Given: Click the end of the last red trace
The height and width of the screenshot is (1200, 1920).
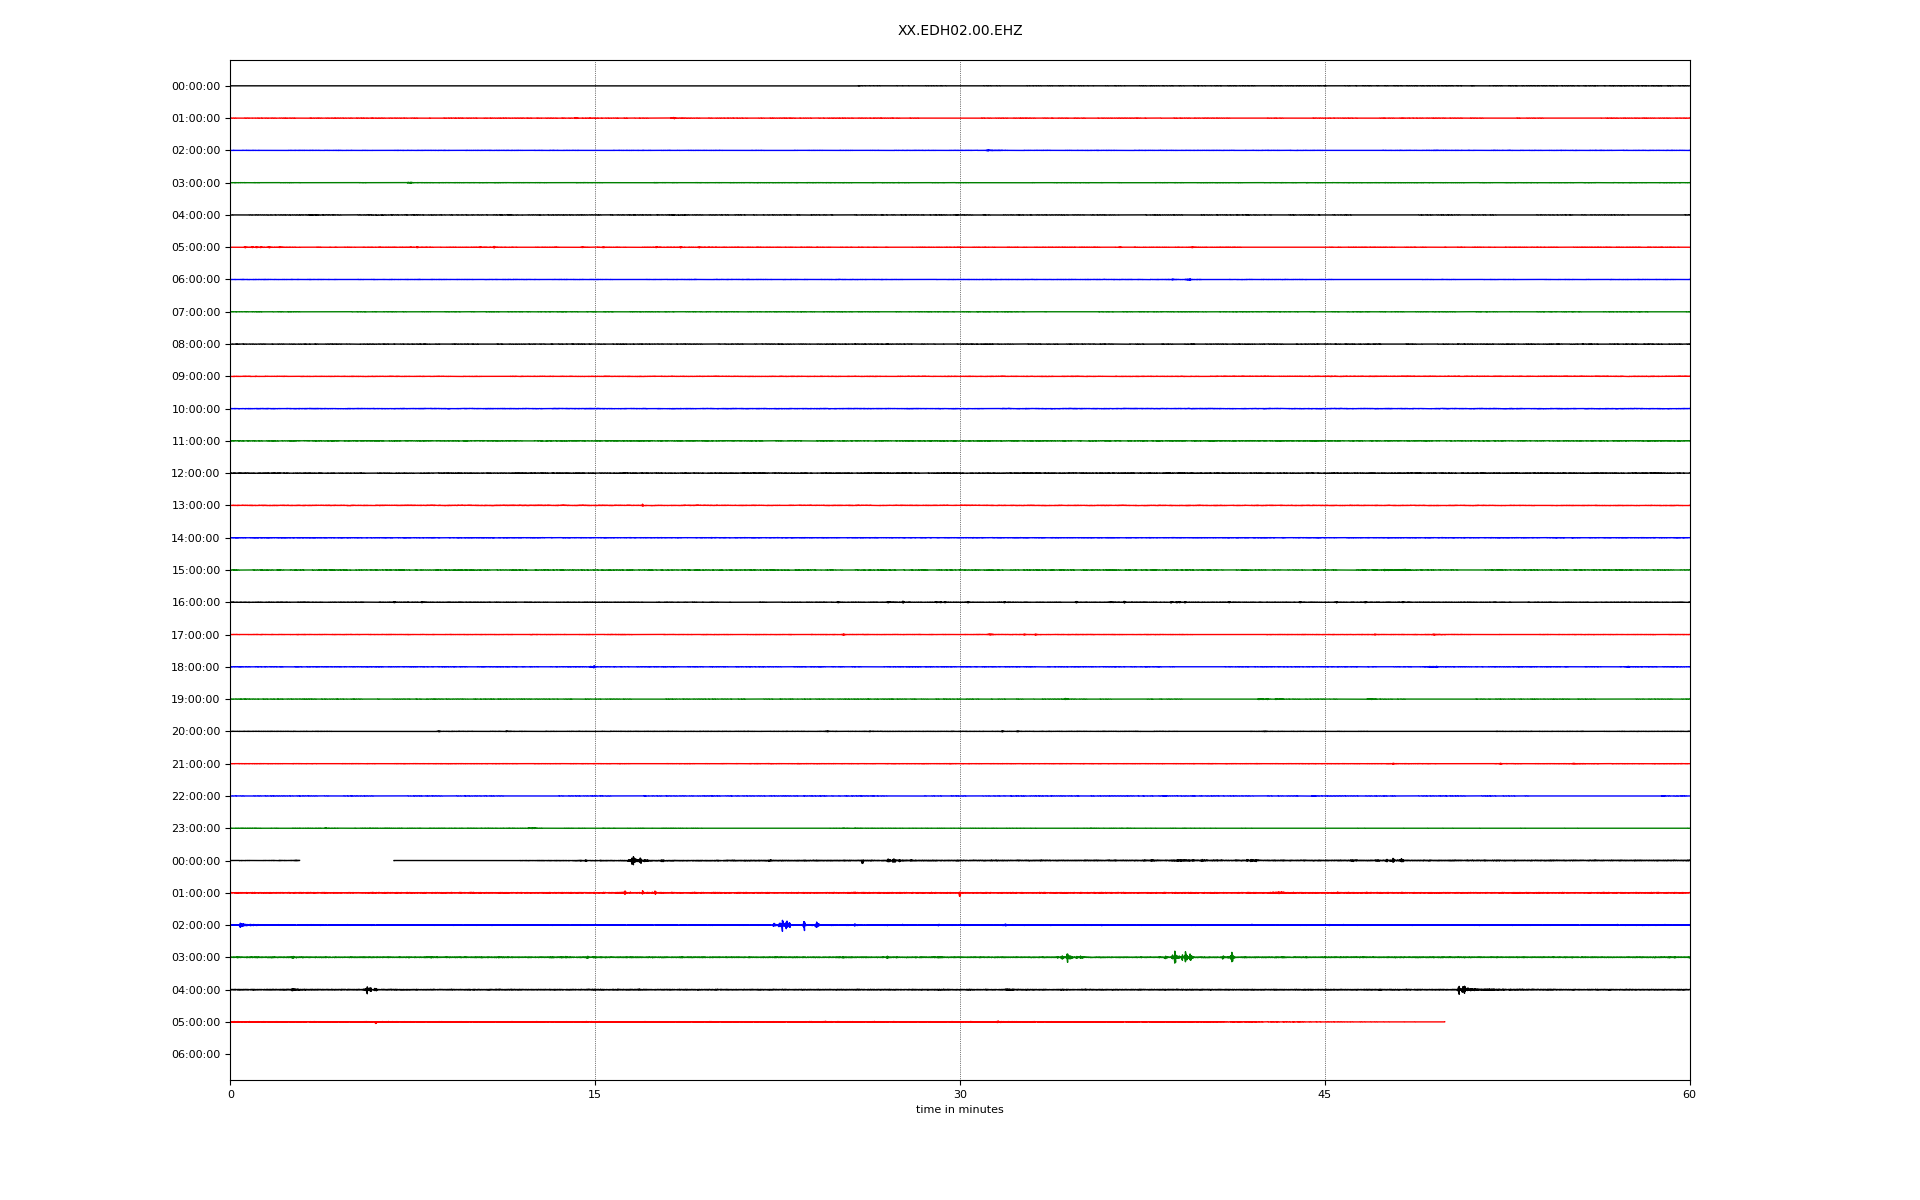Looking at the screenshot, I should pos(1443,1022).
